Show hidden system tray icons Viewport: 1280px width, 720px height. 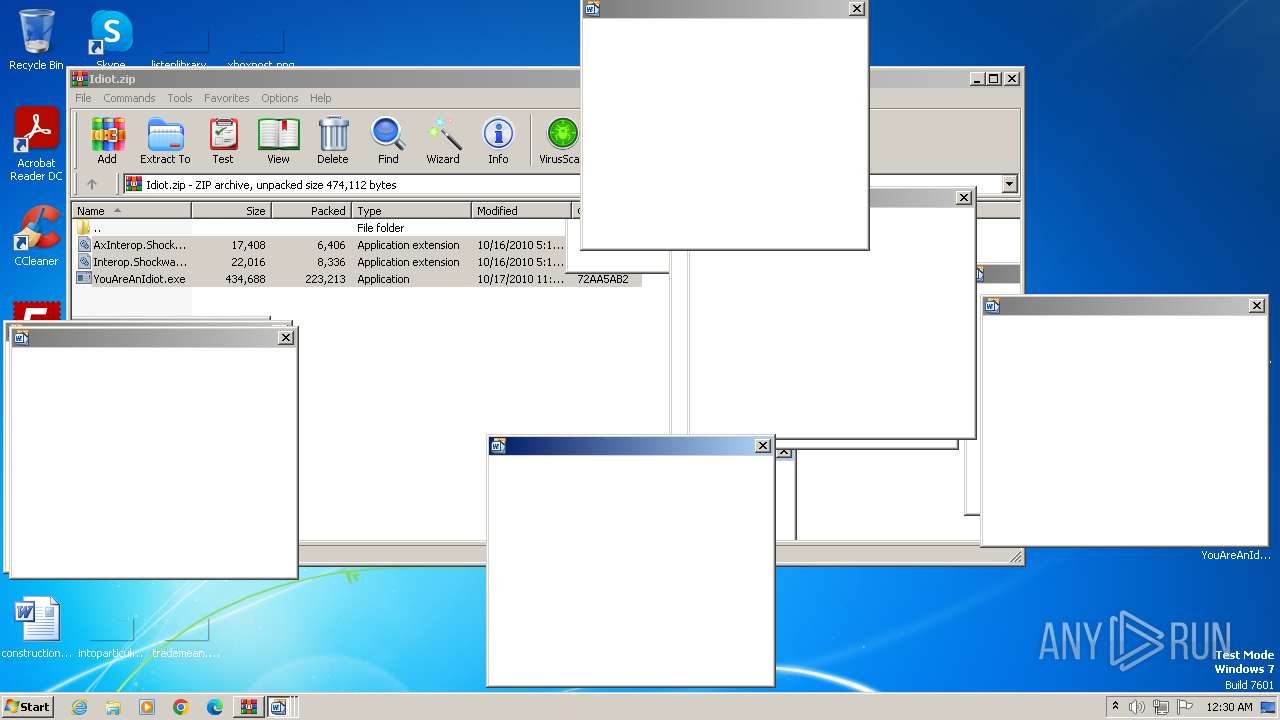tap(1116, 707)
